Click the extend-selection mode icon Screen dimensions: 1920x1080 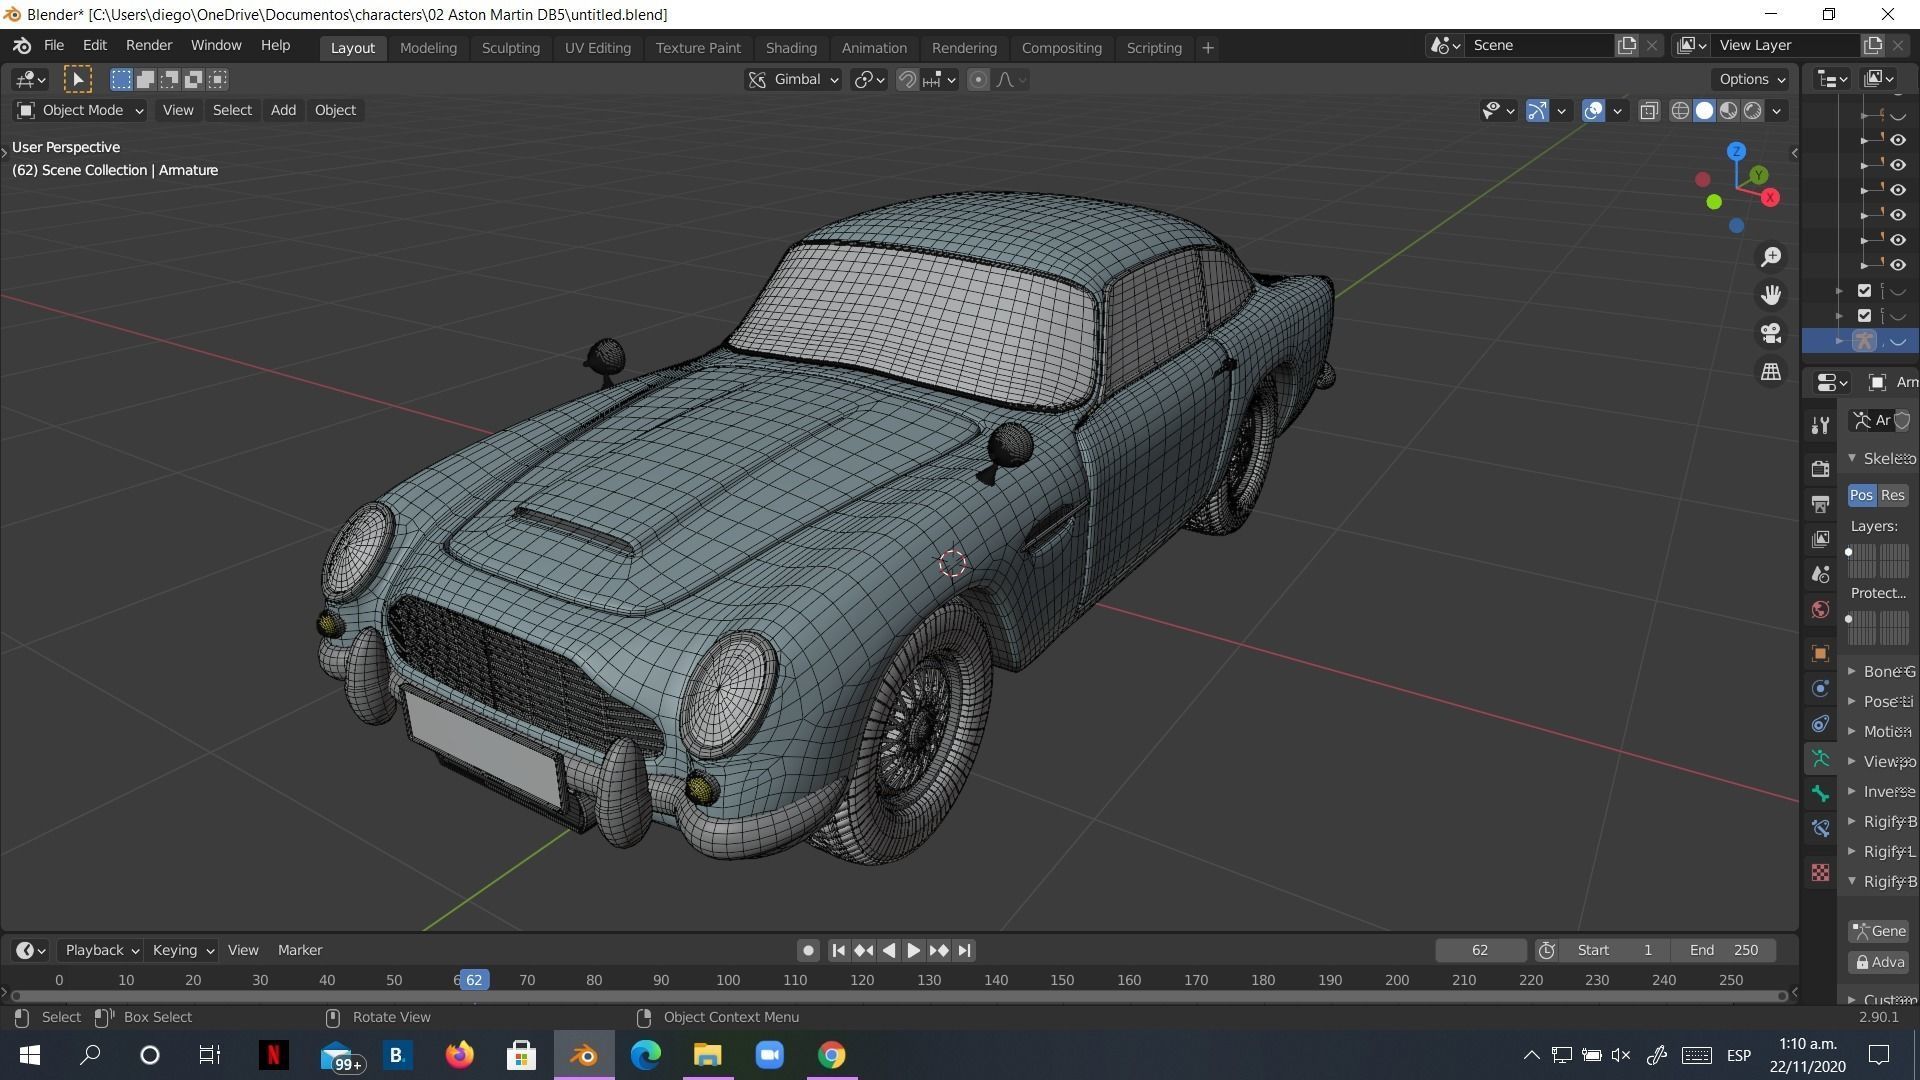[145, 79]
